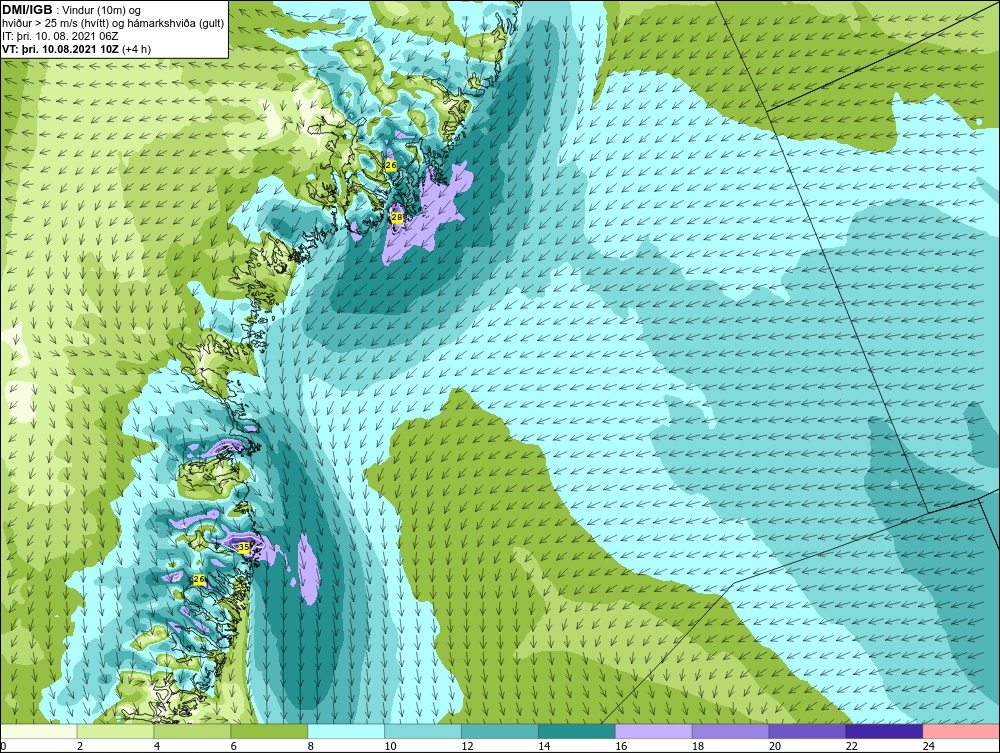Screen dimensions: 1000x753
Task: Click the legend scale number 24
Action: [x=929, y=746]
